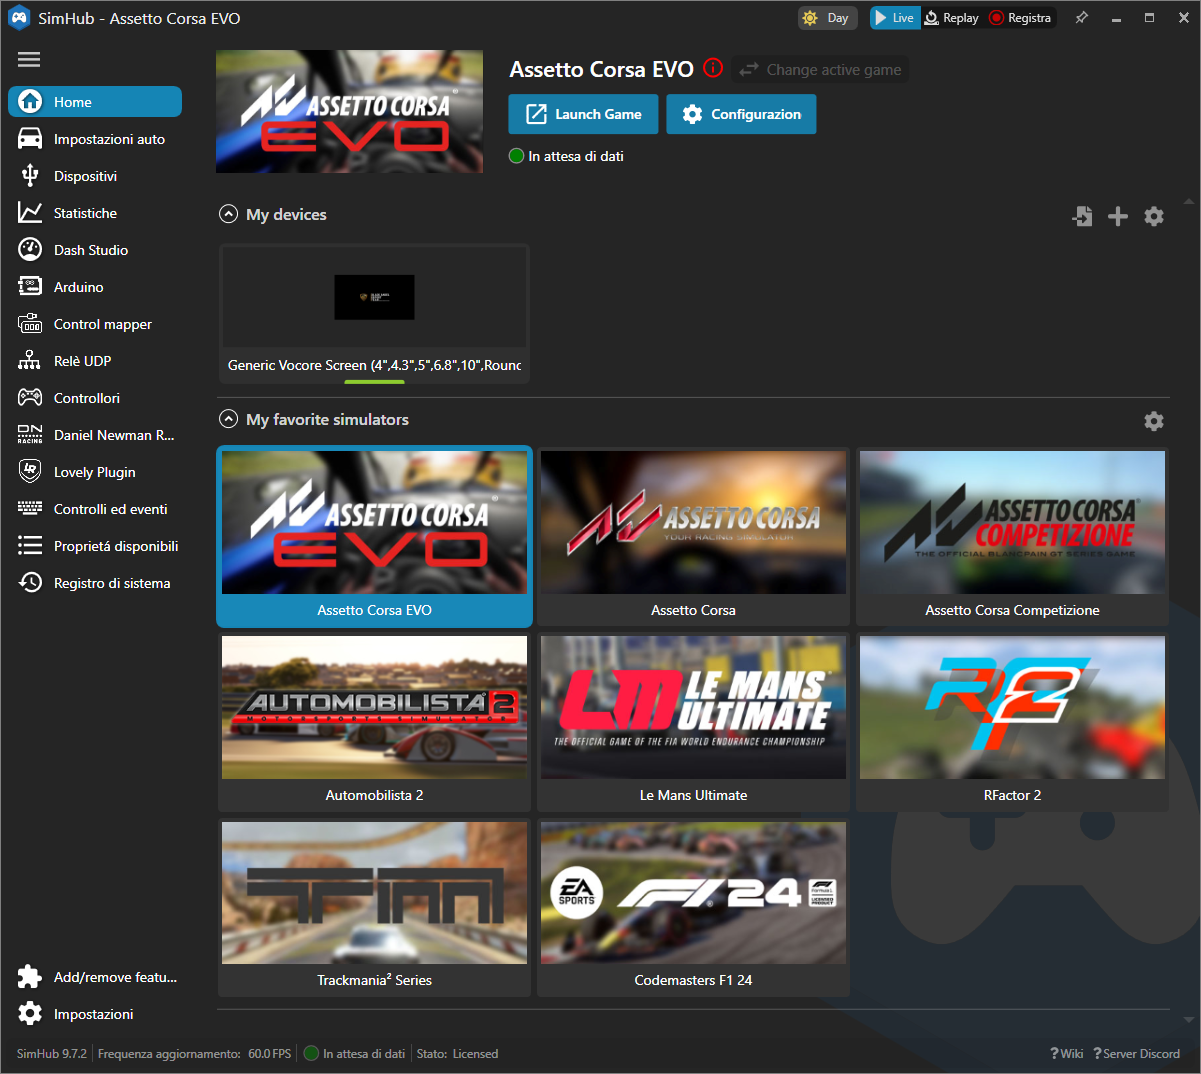
Task: Open Dash Studio from sidebar
Action: [90, 250]
